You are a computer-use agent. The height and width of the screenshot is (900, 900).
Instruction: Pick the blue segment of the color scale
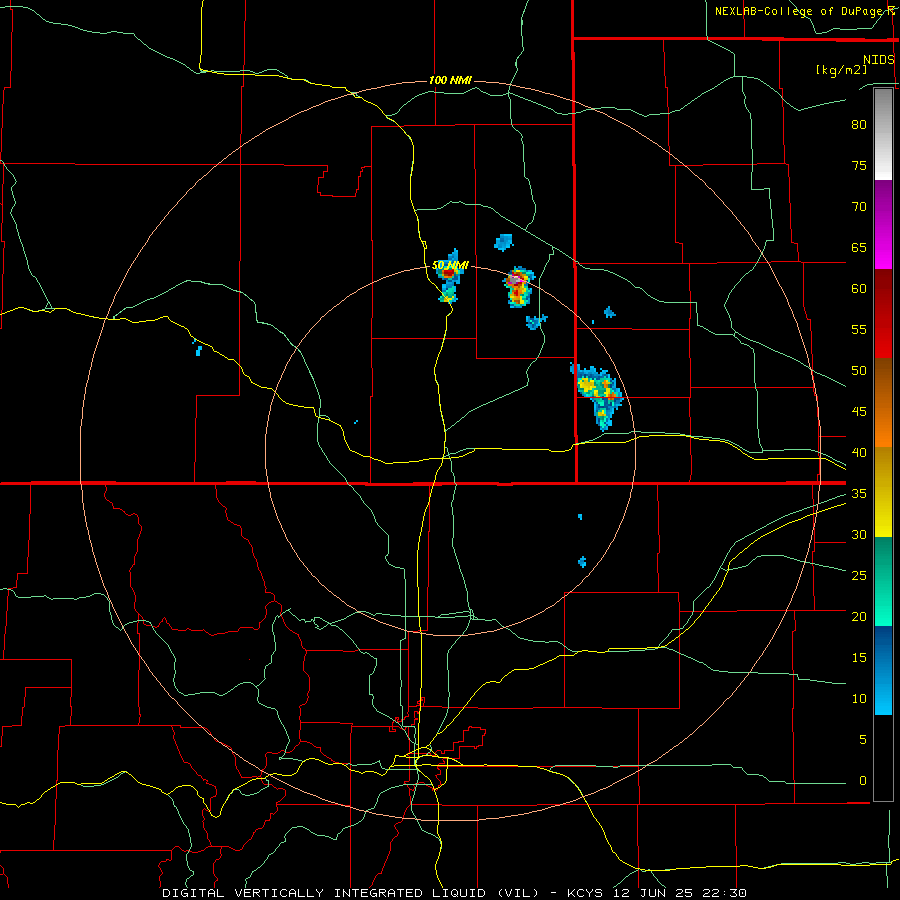883,670
